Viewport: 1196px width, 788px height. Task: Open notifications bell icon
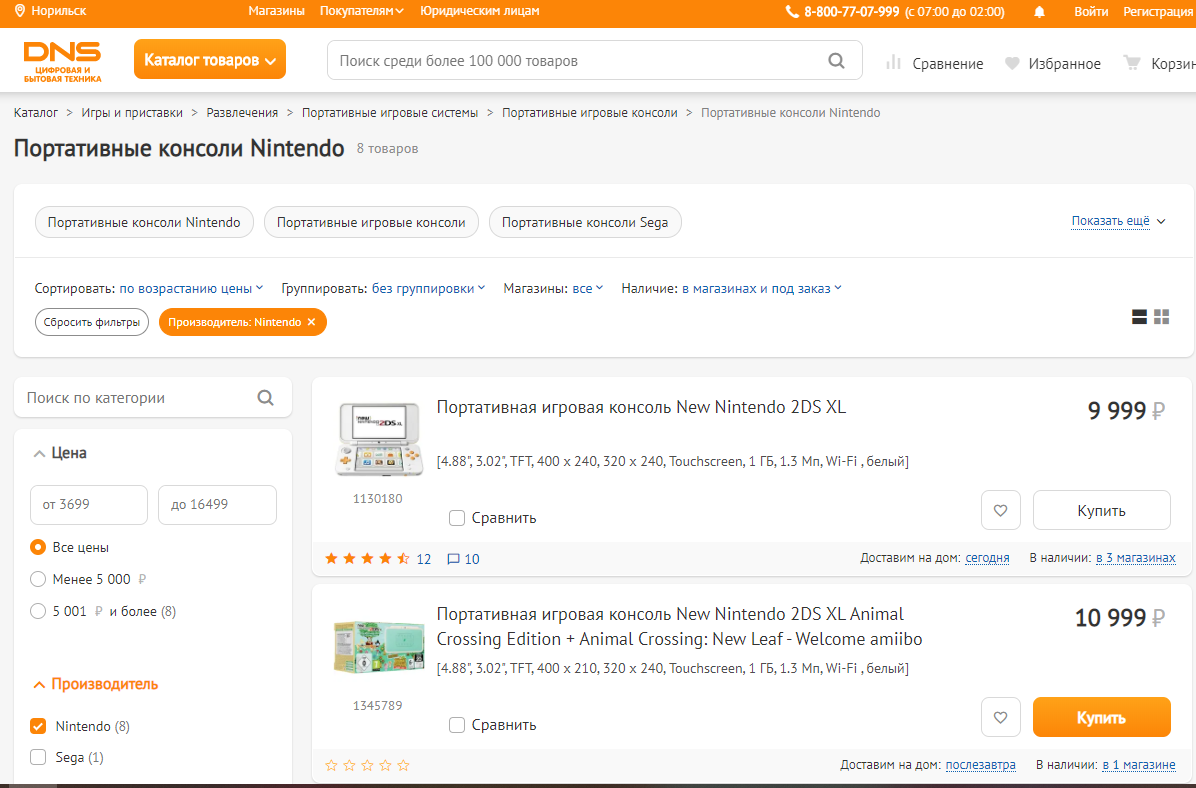coord(1039,11)
